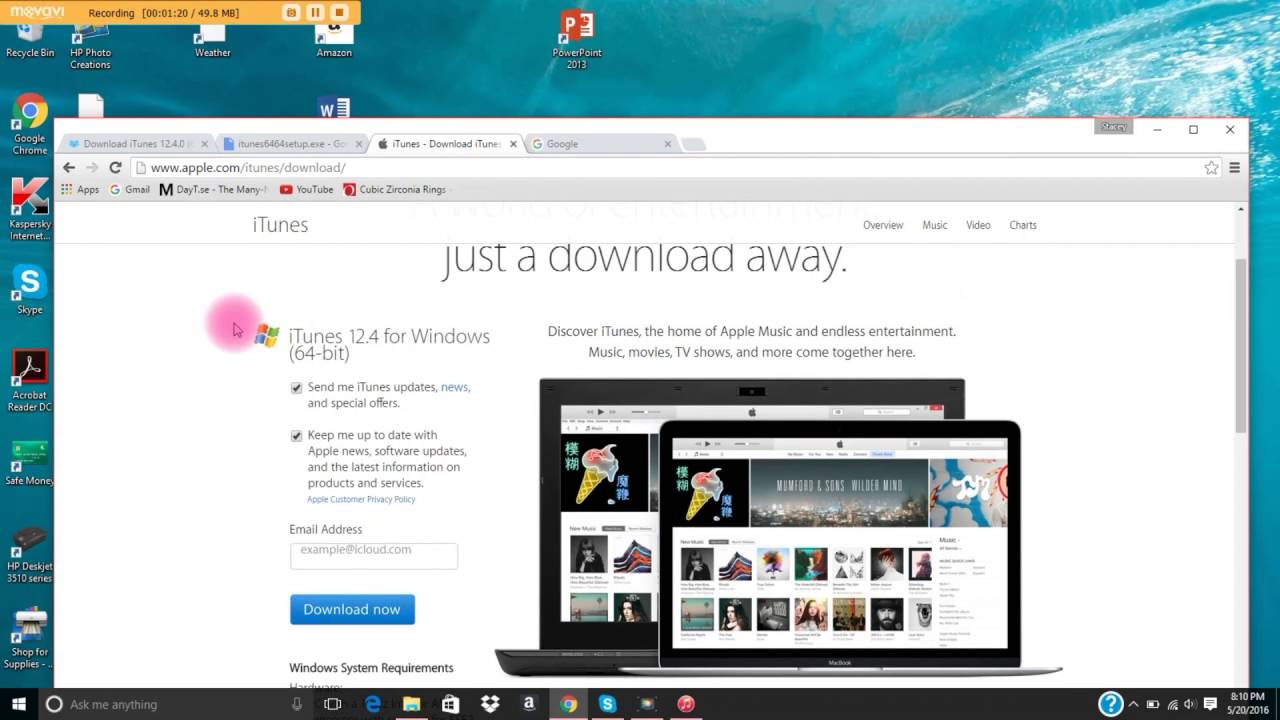The image size is (1280, 720).
Task: Click the Cortana microphone icon
Action: pos(296,704)
